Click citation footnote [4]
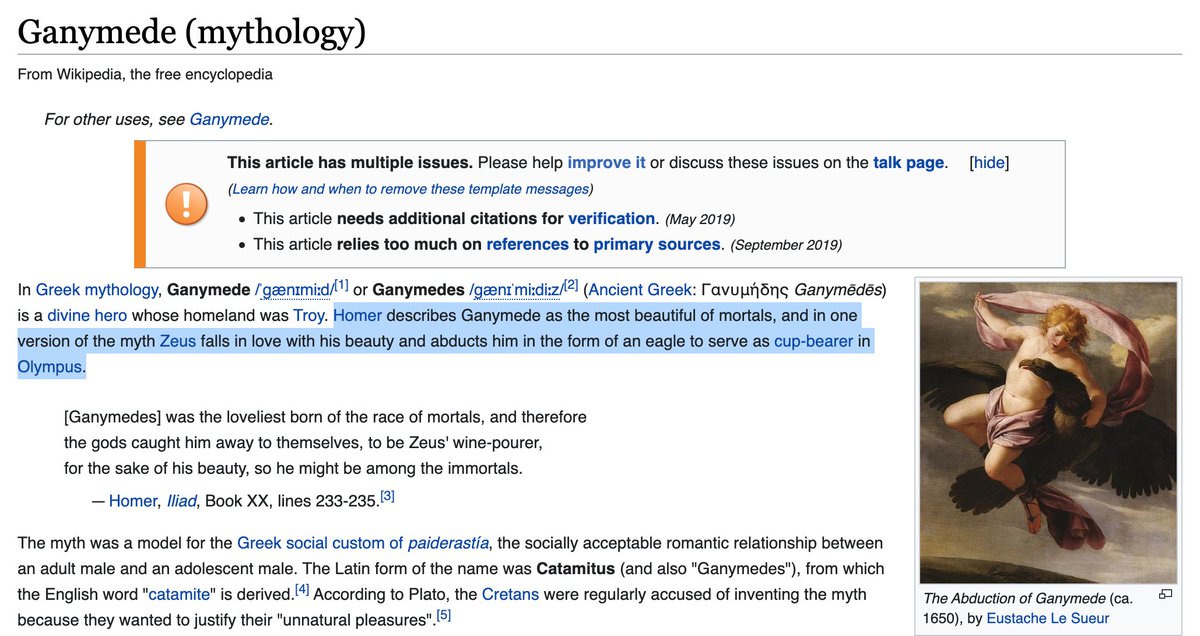The image size is (1200, 636). 302,589
